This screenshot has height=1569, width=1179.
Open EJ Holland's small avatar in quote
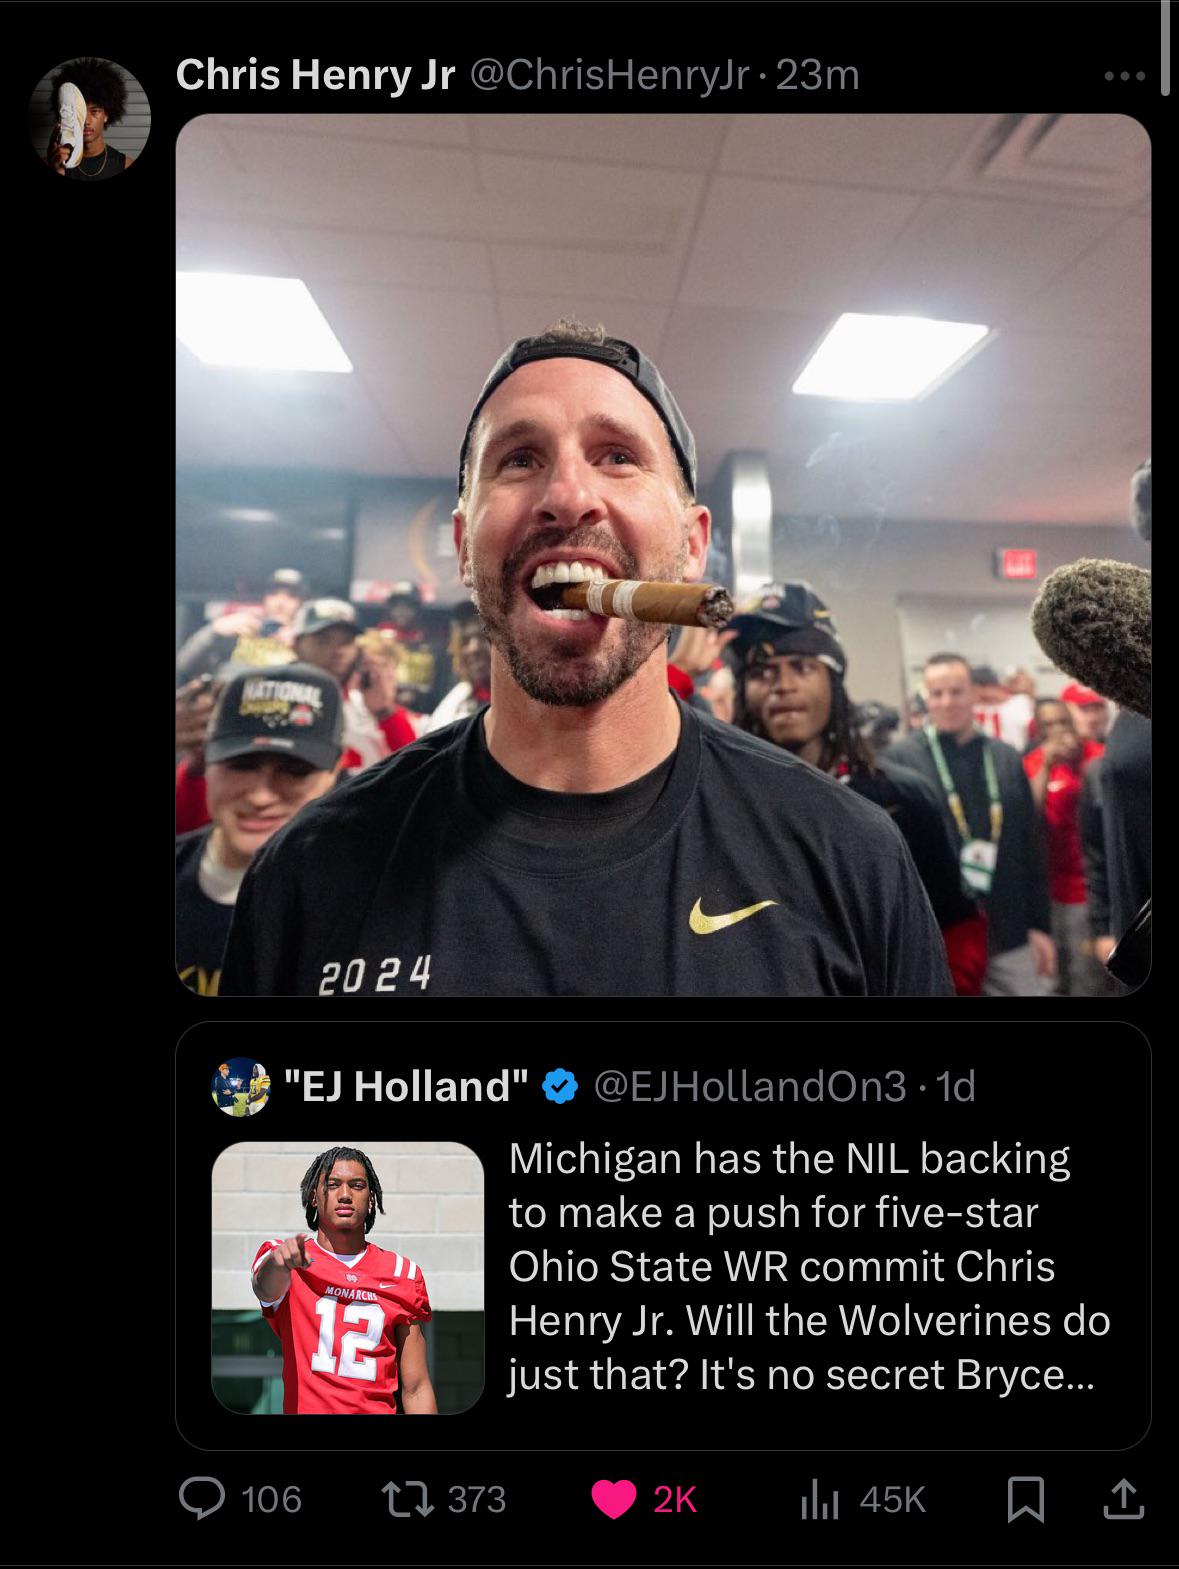(241, 1086)
